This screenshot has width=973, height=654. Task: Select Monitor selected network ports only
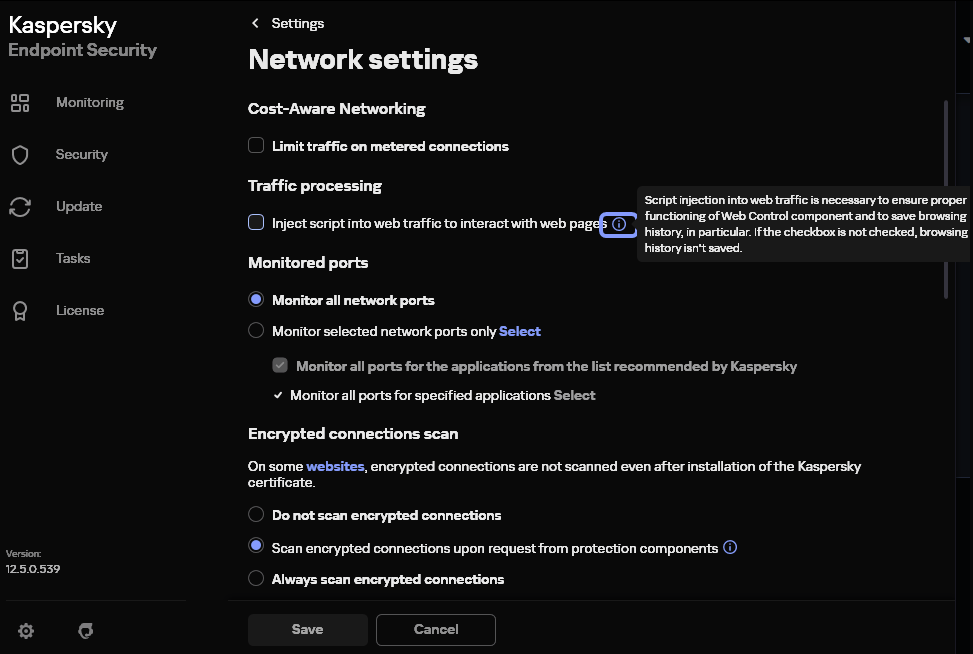(256, 331)
